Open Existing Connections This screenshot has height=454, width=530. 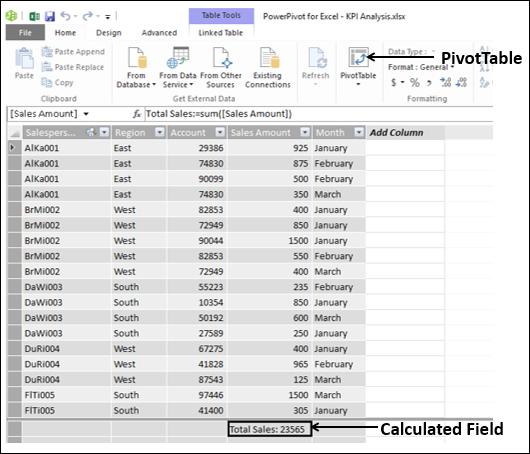(x=269, y=58)
